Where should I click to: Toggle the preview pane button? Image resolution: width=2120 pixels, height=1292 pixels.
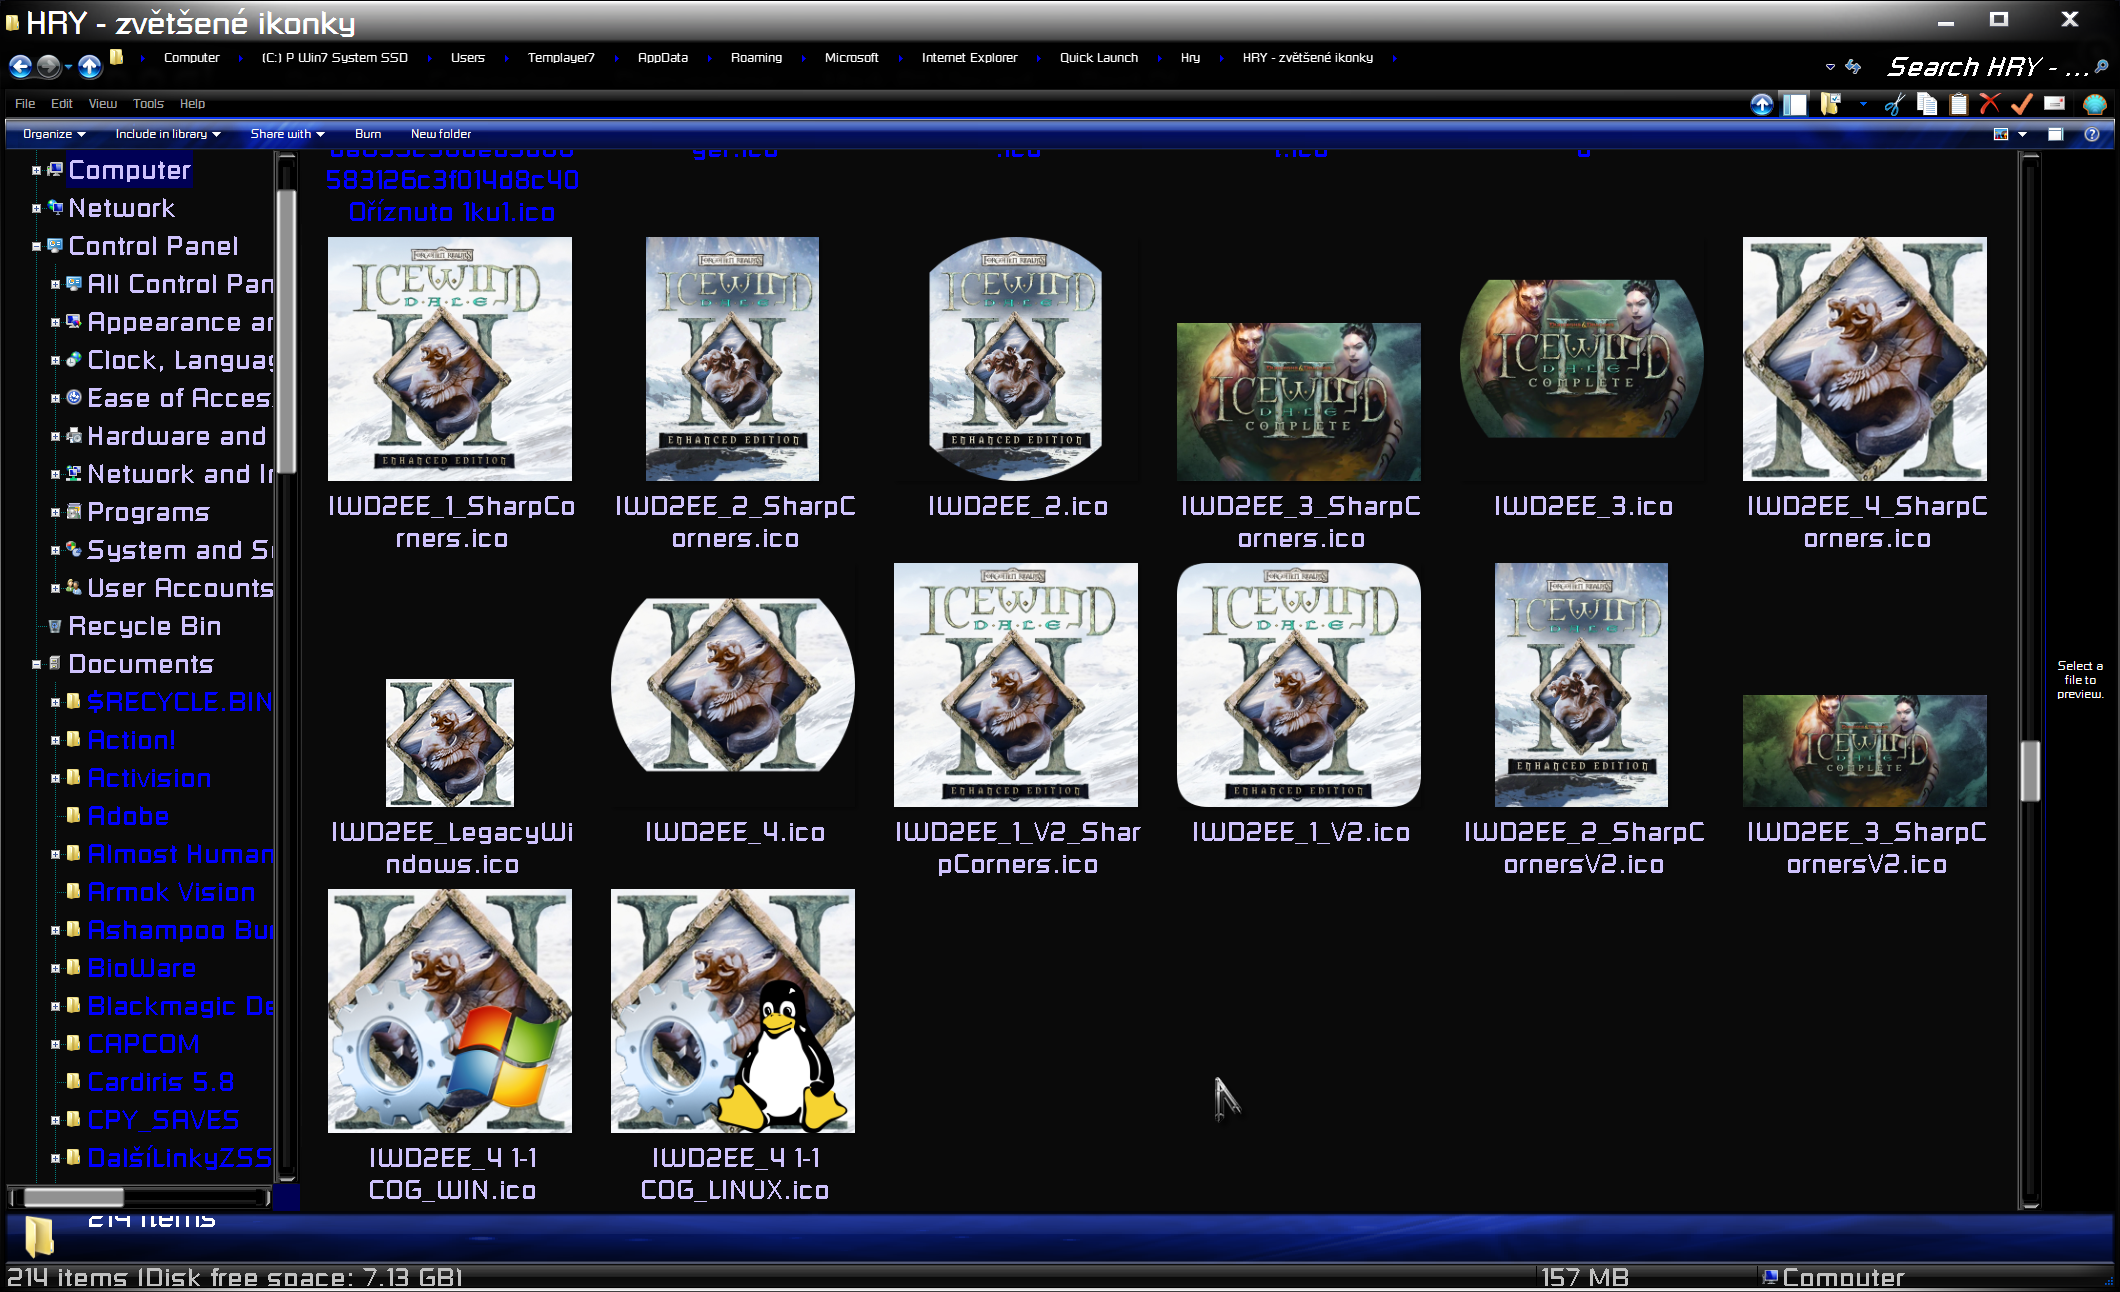point(2055,134)
